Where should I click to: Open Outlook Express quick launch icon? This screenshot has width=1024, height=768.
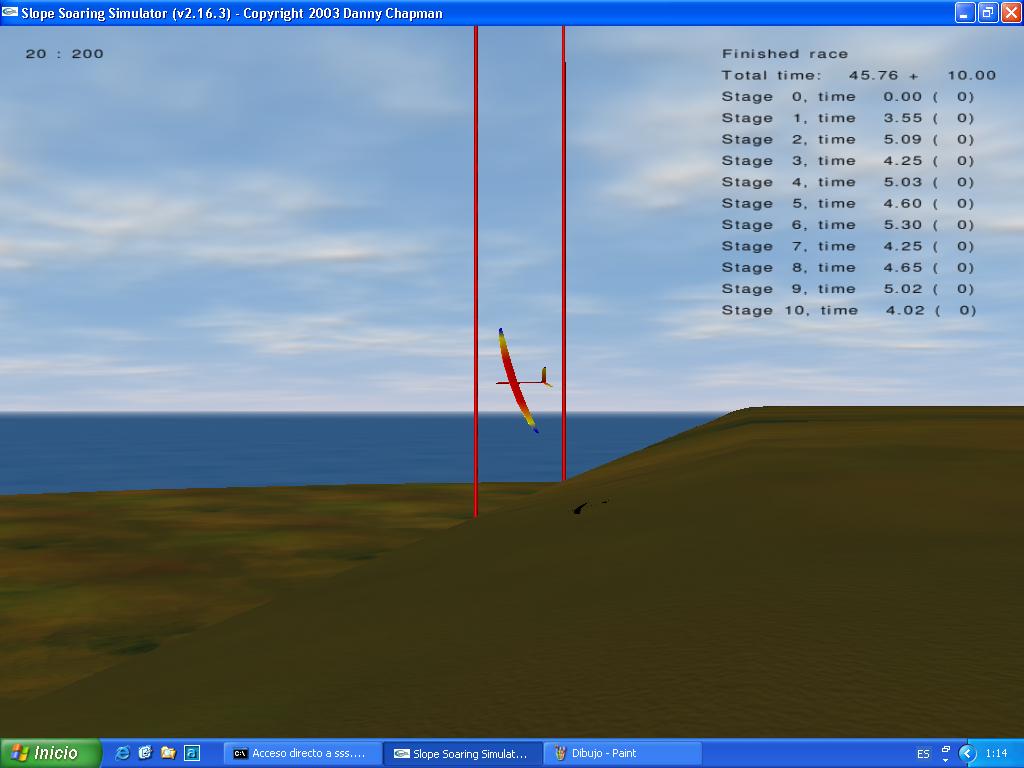pyautogui.click(x=145, y=753)
